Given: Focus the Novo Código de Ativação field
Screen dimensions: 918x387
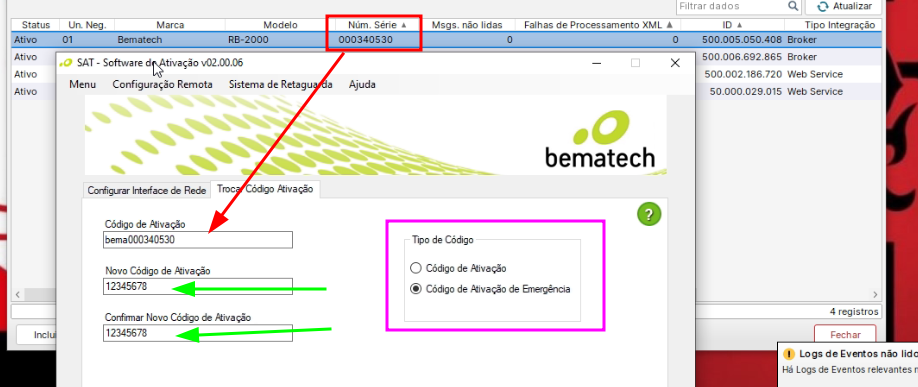Looking at the screenshot, I should (198, 287).
